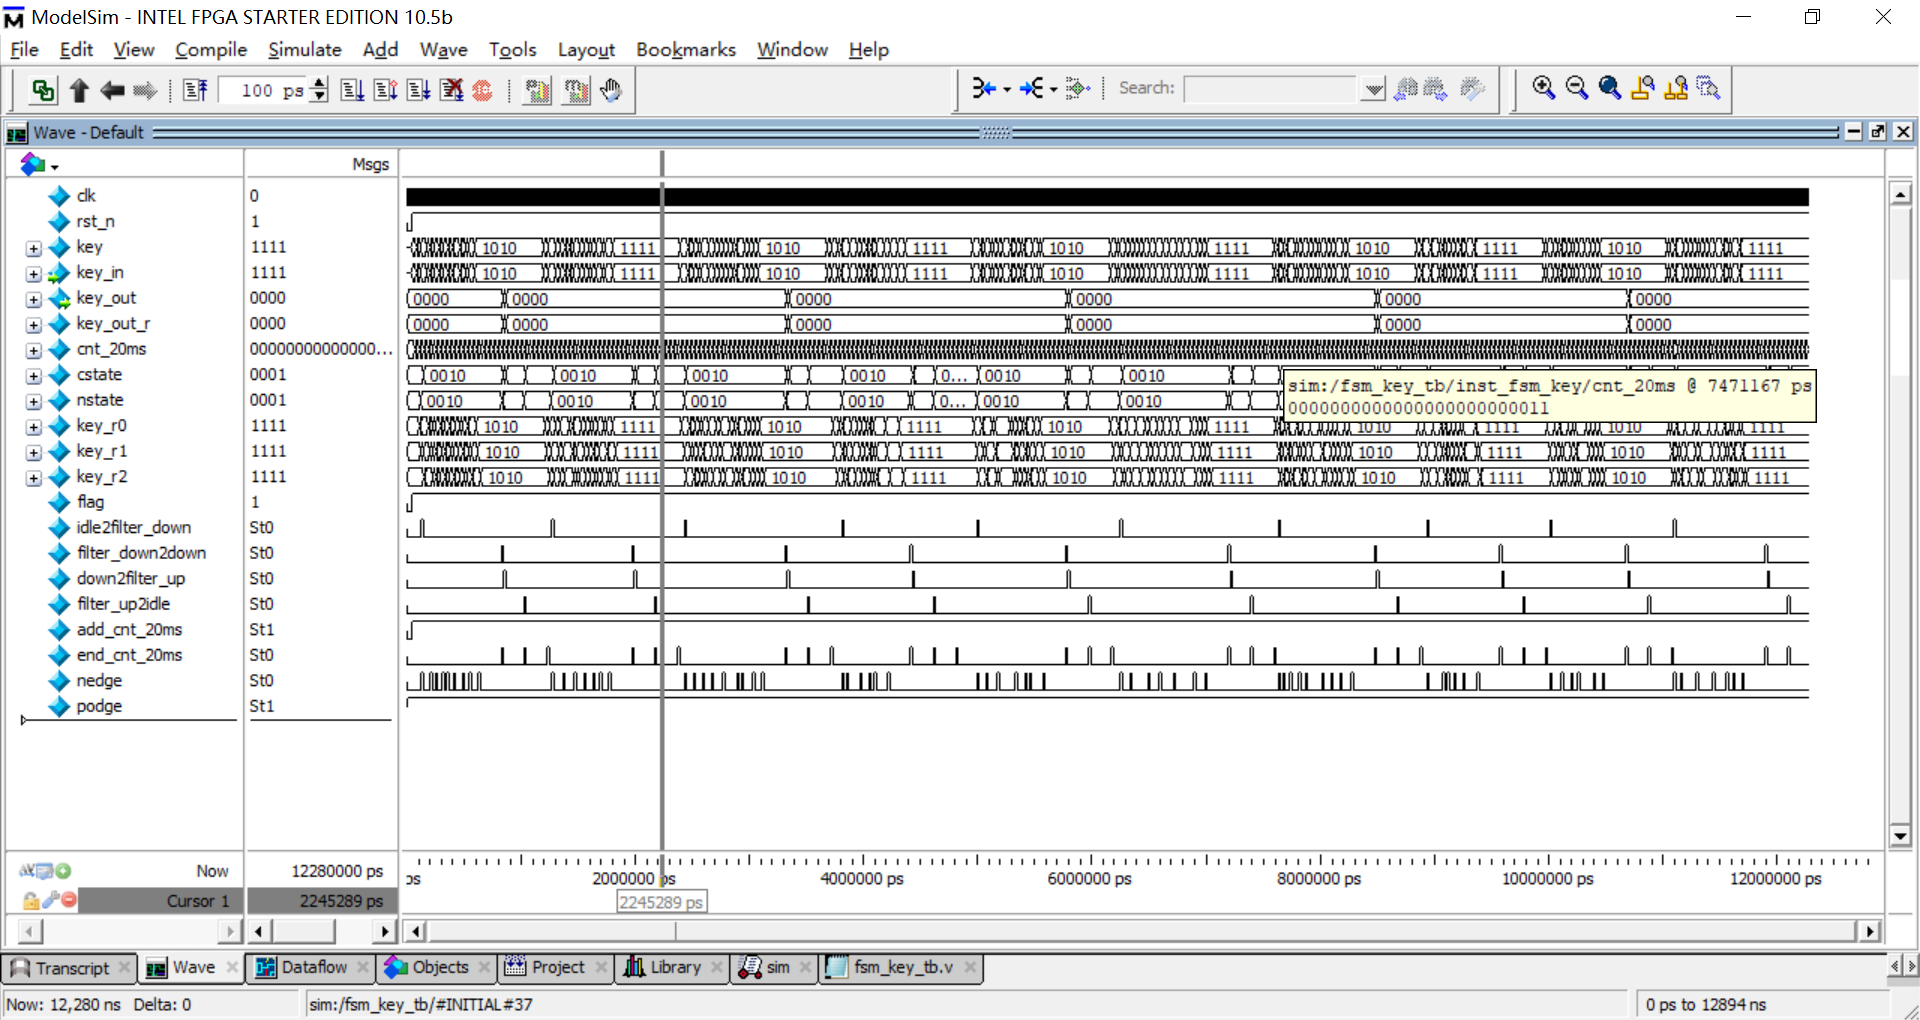1920x1020 pixels.
Task: Expand the key_out_r signal bus
Action: [34, 325]
